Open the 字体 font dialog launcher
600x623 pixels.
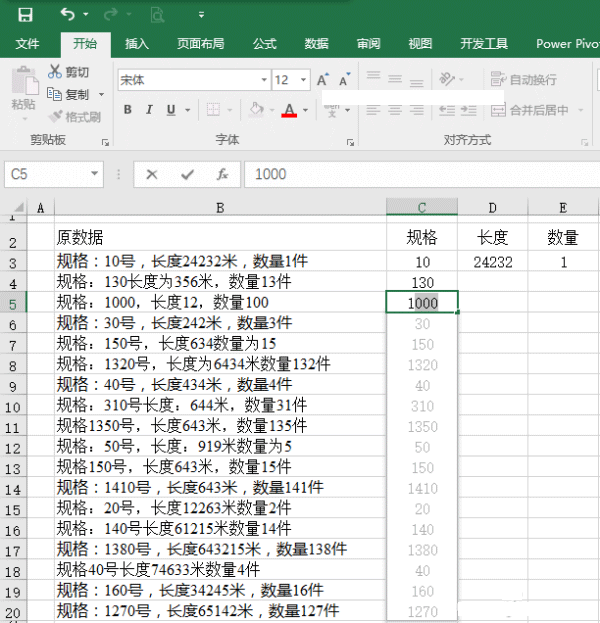click(x=350, y=142)
